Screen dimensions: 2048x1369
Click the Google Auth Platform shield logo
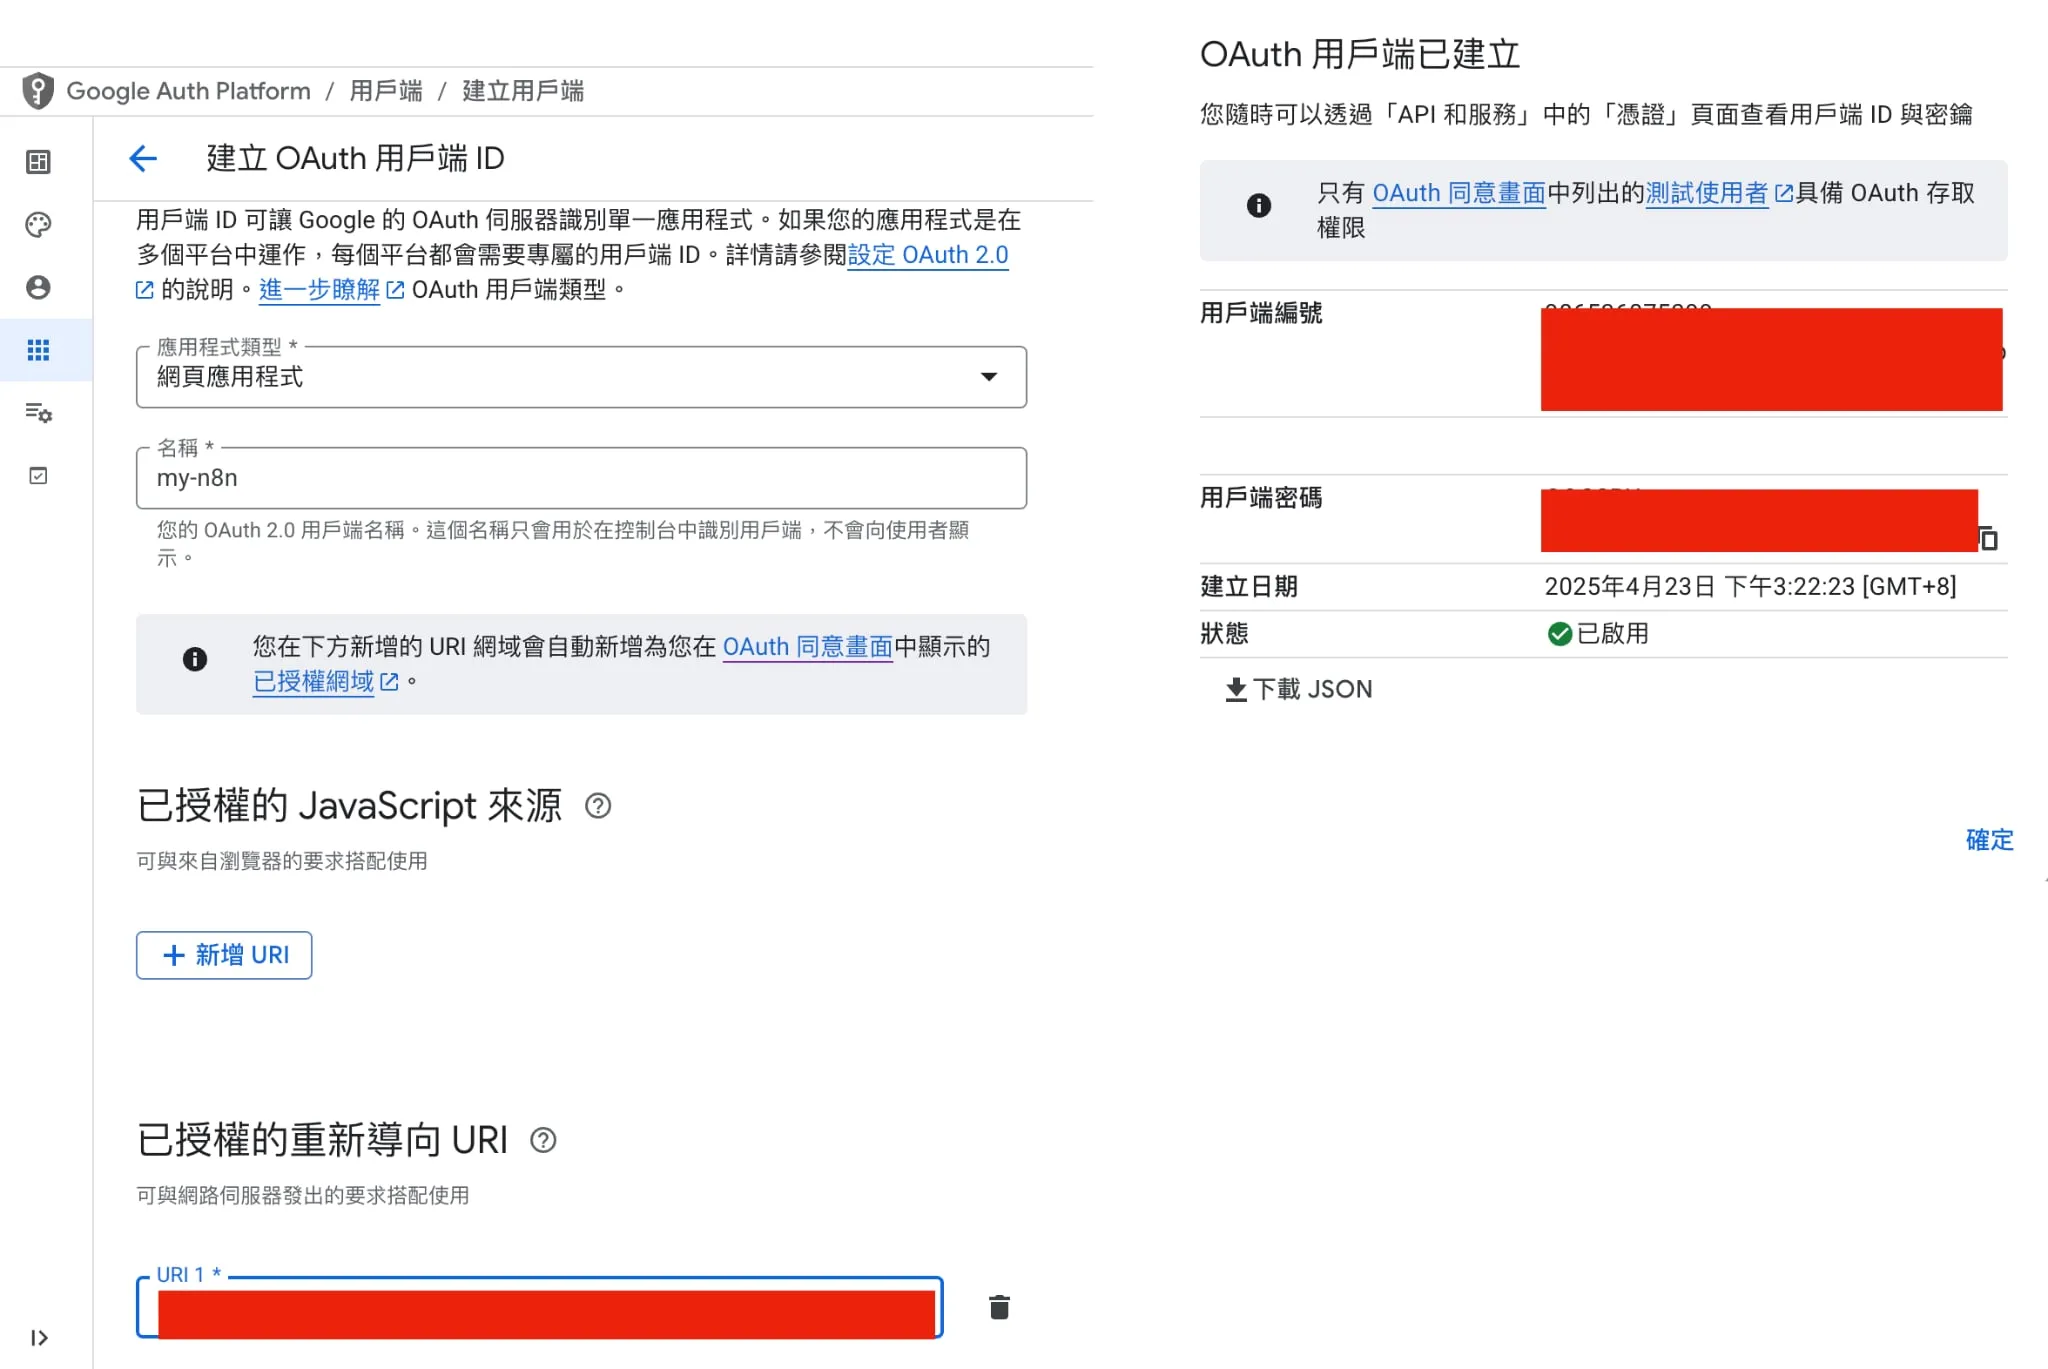(38, 91)
